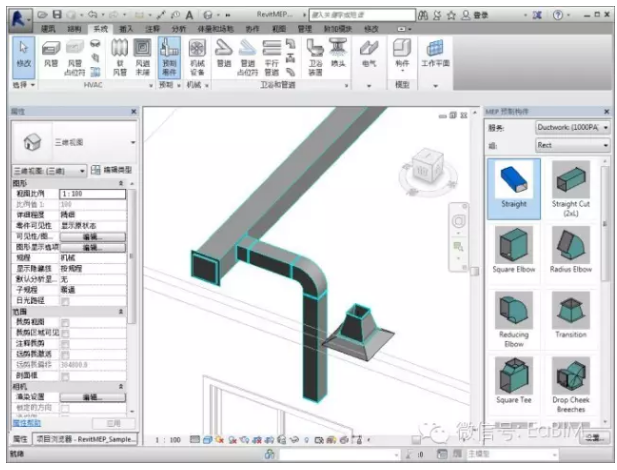Image resolution: width=617 pixels, height=470 pixels.
Task: Click the steering wheel navigation icon
Action: click(x=458, y=221)
